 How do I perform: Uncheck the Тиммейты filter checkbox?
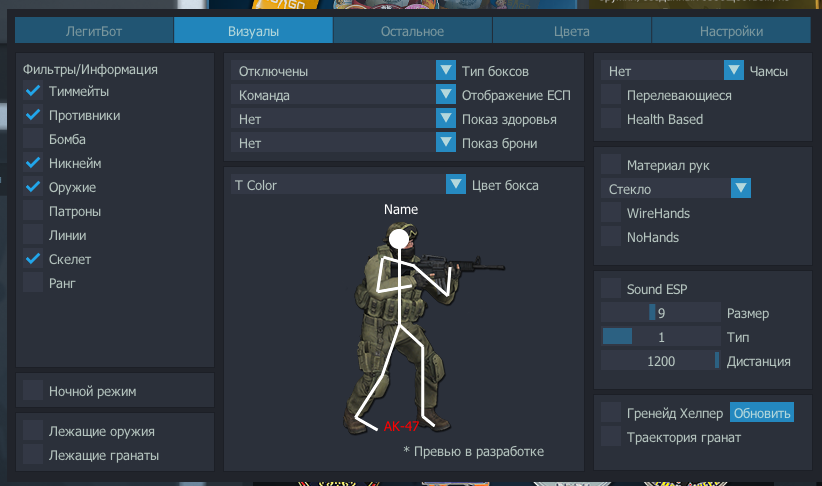(33, 91)
